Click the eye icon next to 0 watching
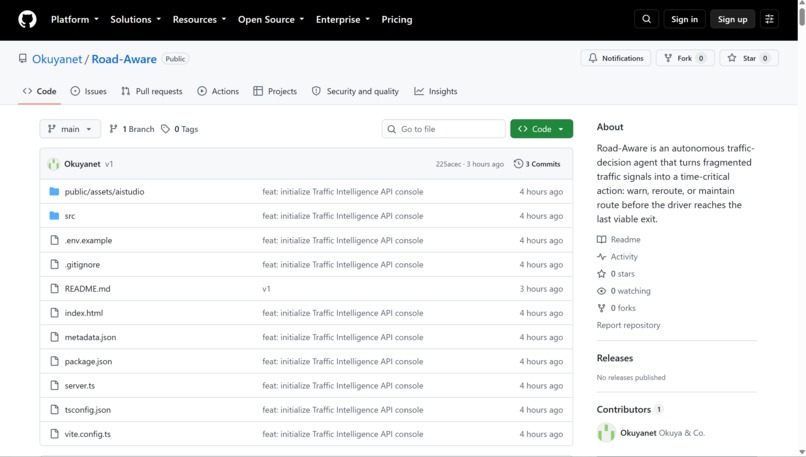The height and width of the screenshot is (457, 806). (601, 291)
